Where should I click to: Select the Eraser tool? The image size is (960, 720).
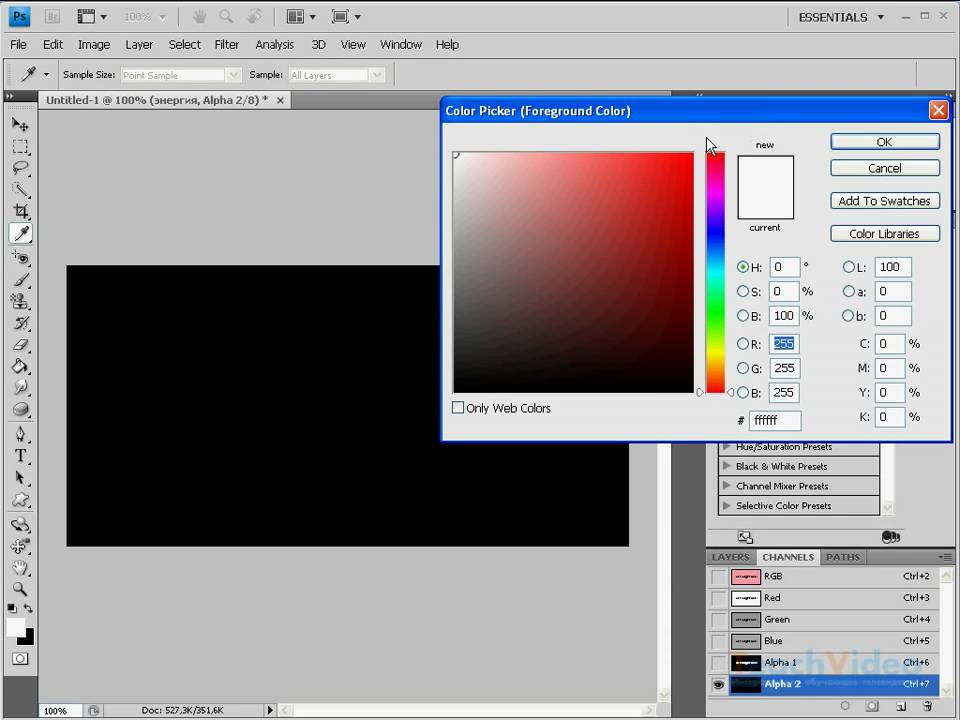pyautogui.click(x=20, y=345)
